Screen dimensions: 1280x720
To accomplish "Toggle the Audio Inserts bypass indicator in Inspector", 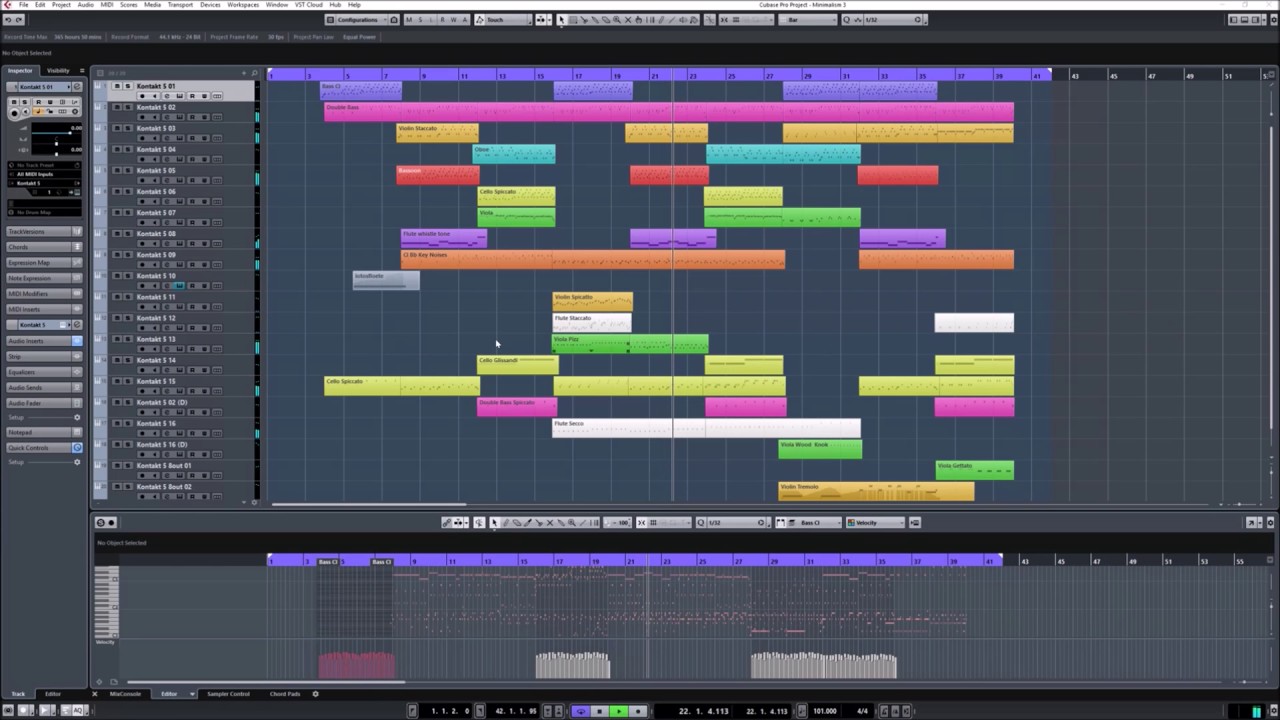I will (x=76, y=341).
